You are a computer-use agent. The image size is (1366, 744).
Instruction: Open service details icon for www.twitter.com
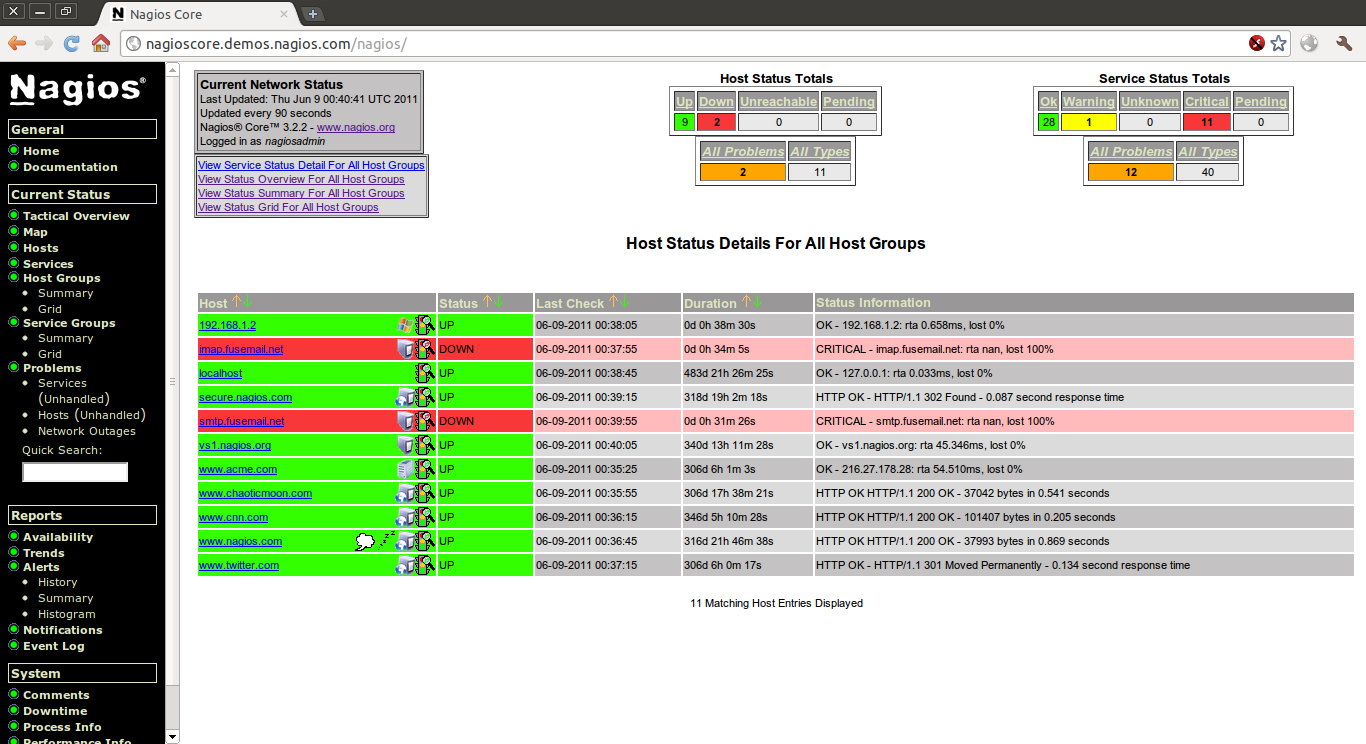pos(425,564)
